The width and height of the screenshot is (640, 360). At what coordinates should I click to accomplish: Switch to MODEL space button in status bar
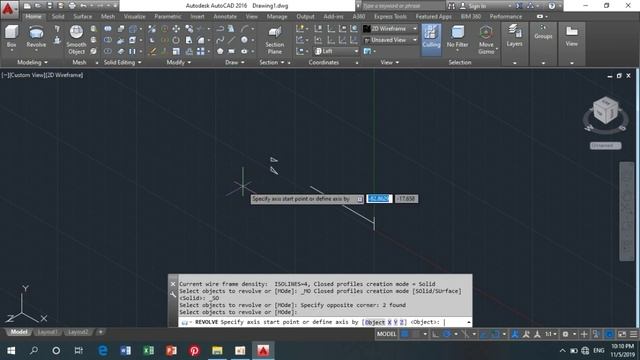click(x=386, y=334)
